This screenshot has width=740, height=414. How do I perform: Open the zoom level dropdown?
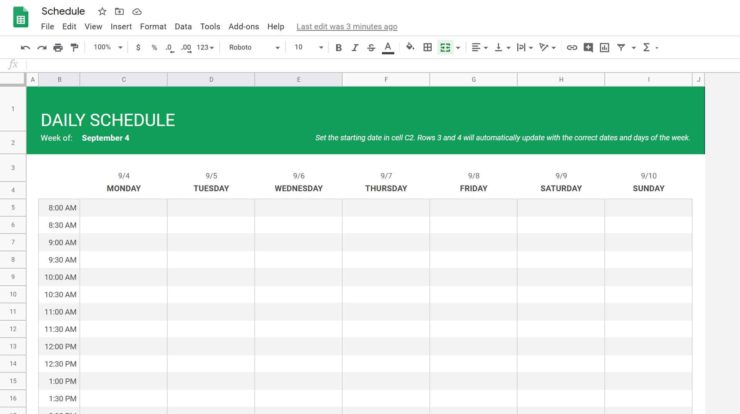tap(108, 48)
